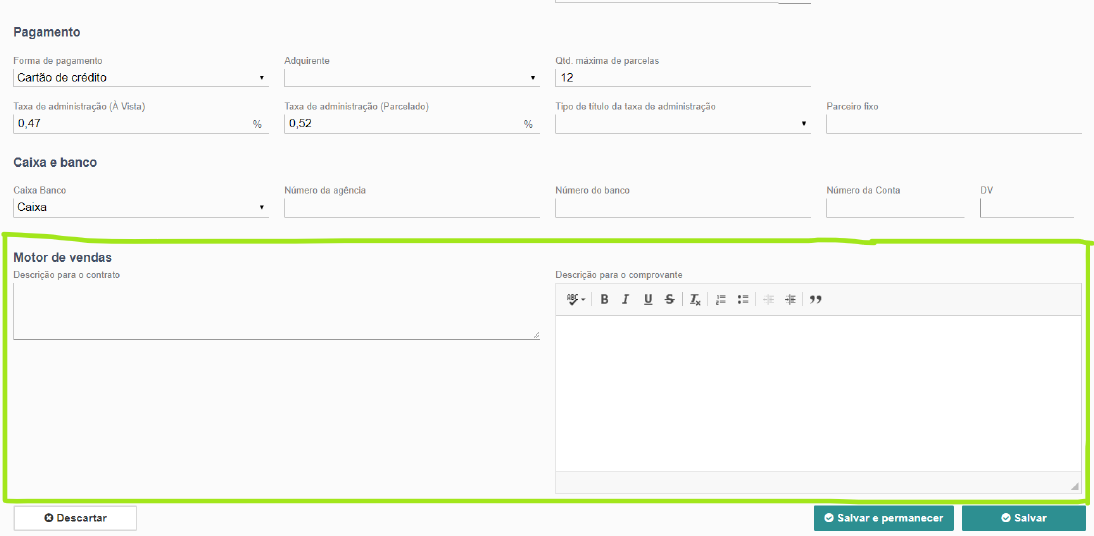Insert a numbered list in the editor
This screenshot has height=536, width=1094.
[721, 299]
